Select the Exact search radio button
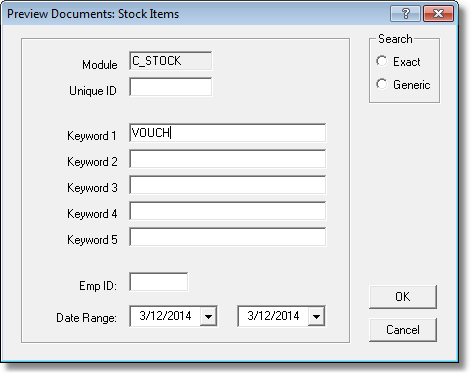471x375 pixels. tap(382, 61)
